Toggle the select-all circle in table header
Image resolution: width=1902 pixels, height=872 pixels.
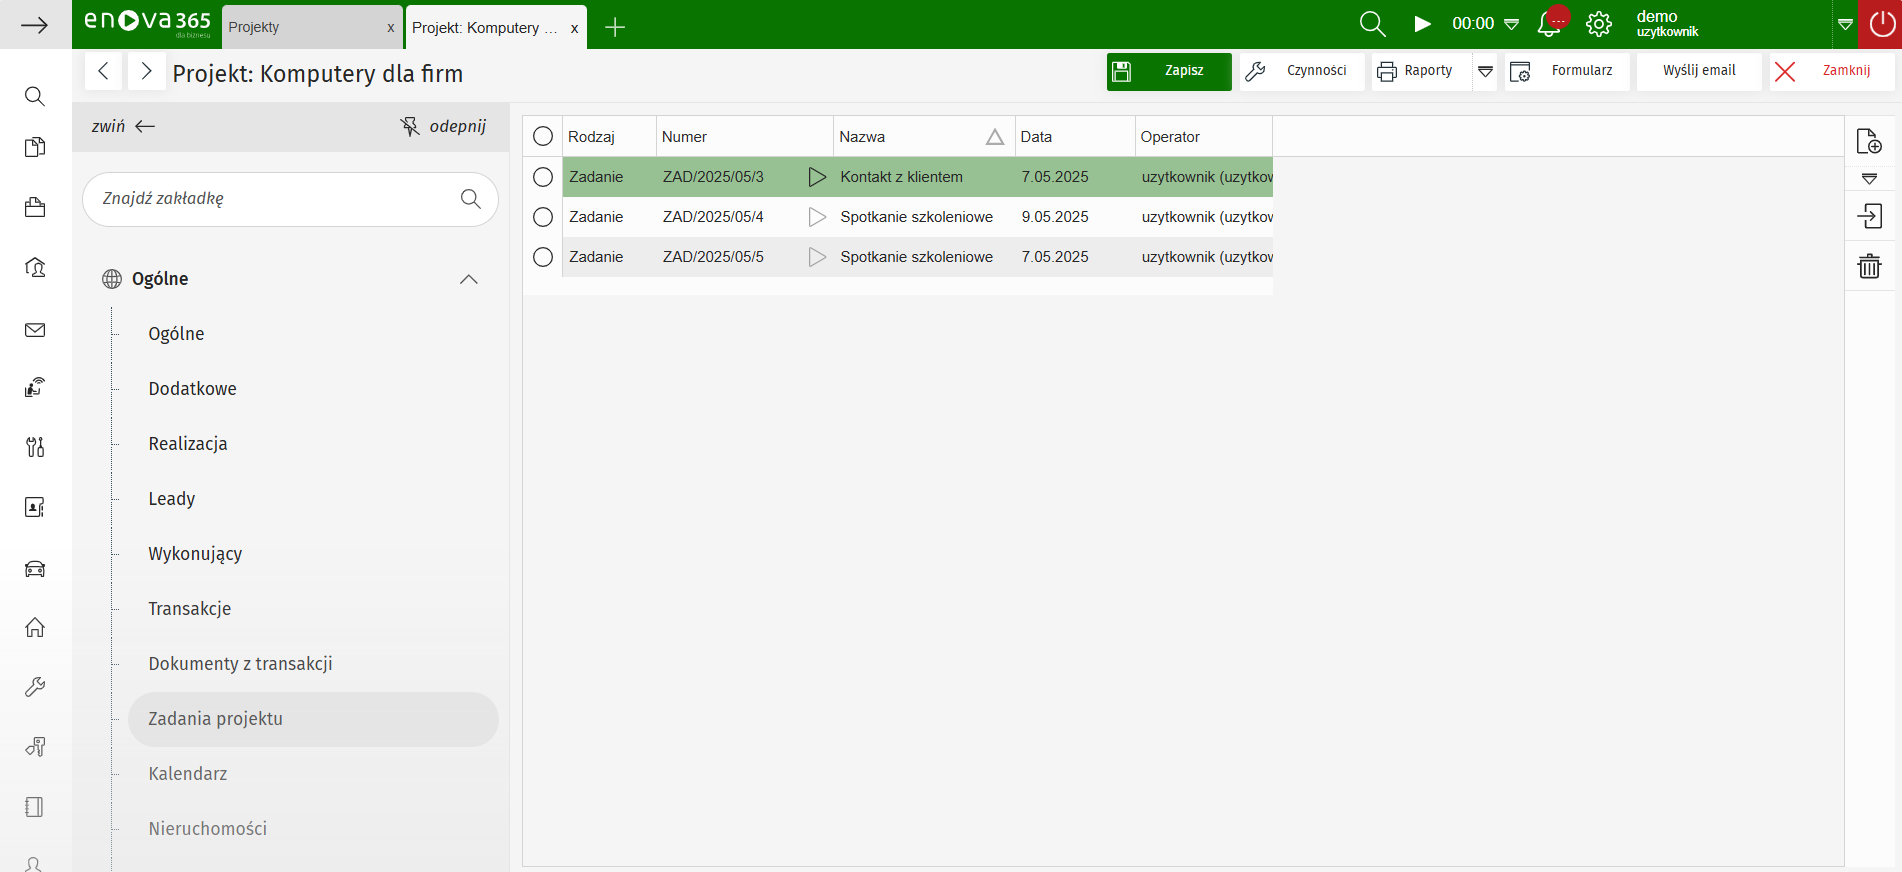(543, 136)
